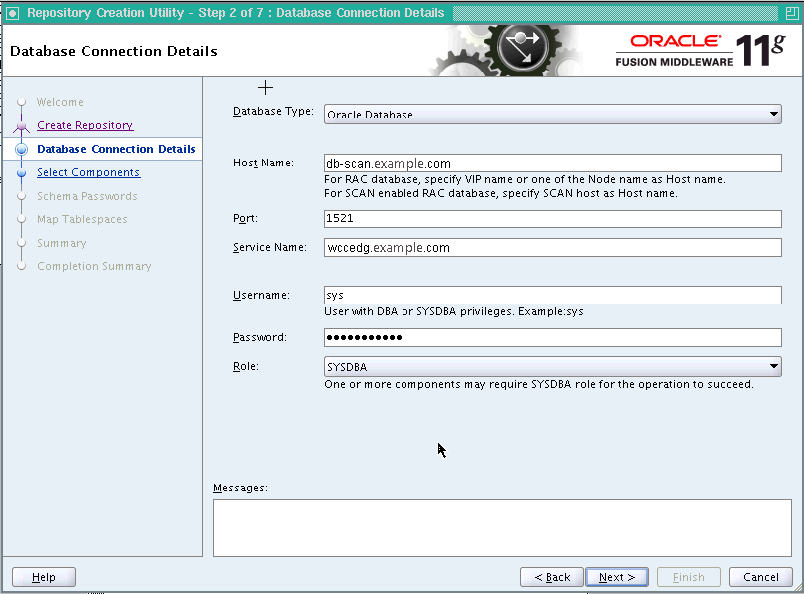804x594 pixels.
Task: Click the Service Name text field
Action: 553,247
